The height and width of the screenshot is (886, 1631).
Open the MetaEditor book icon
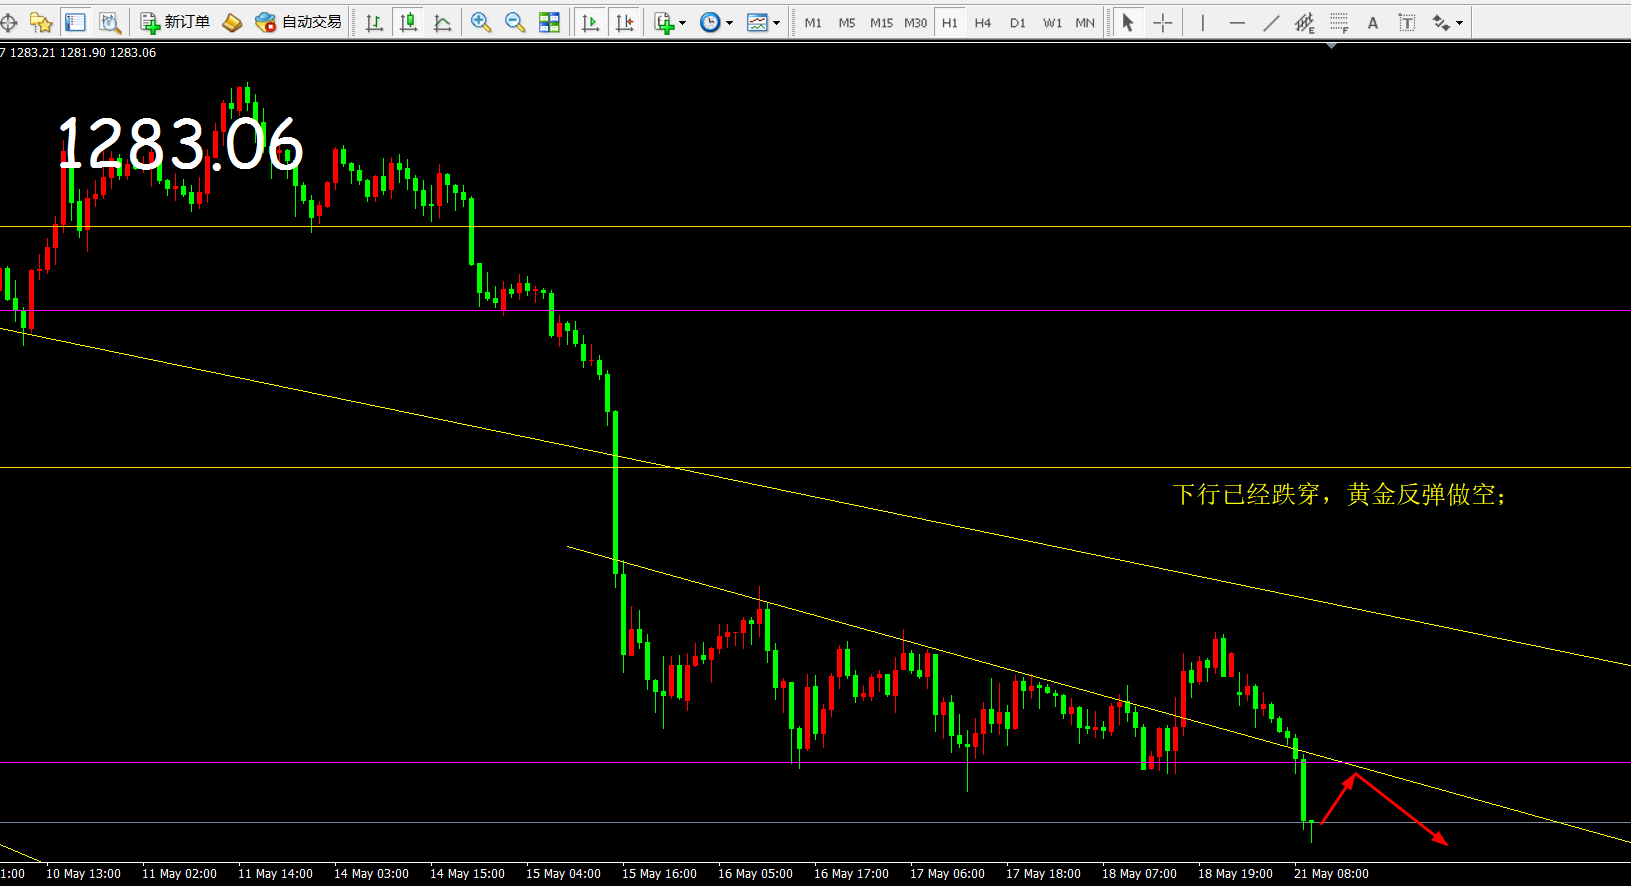point(232,22)
